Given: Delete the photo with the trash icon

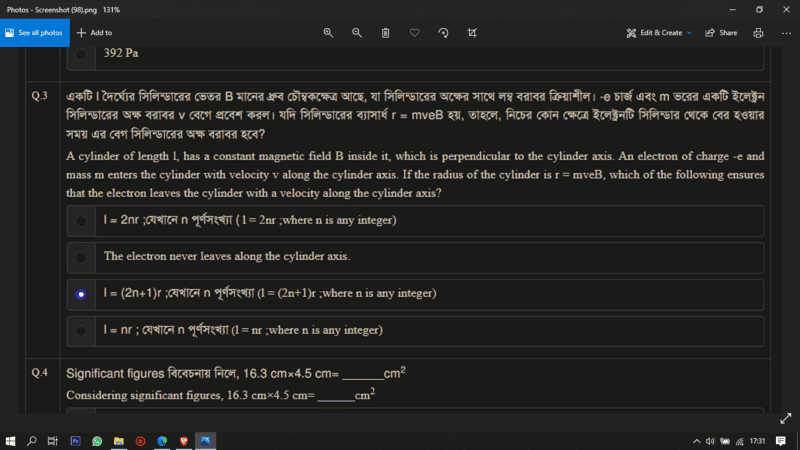Looking at the screenshot, I should click(385, 33).
